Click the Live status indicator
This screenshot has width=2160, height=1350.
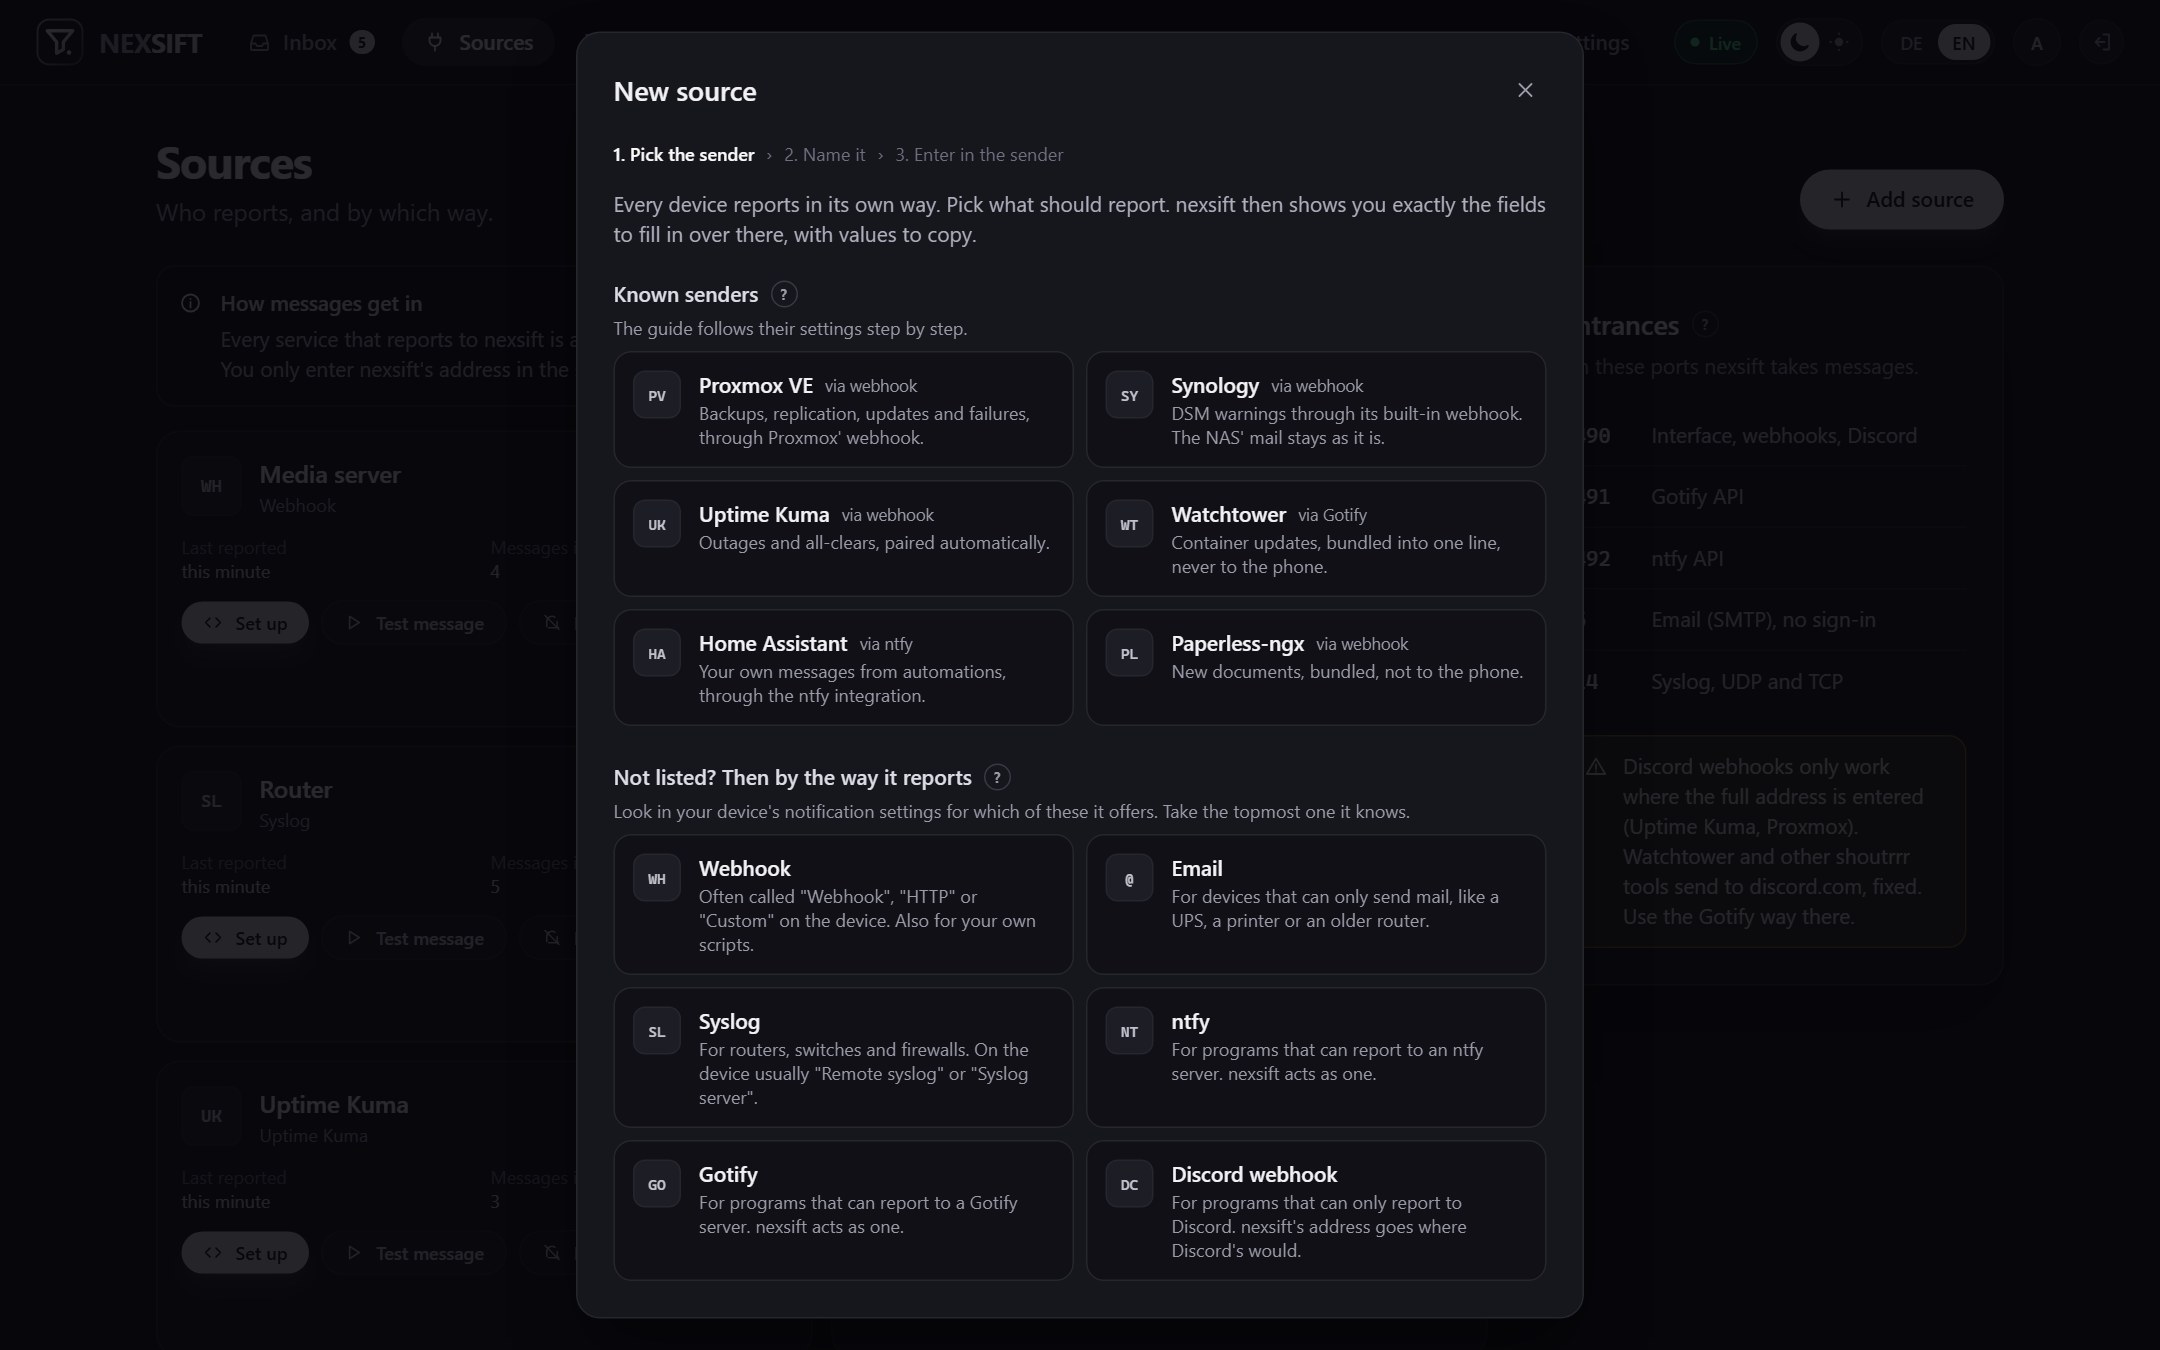point(1716,43)
